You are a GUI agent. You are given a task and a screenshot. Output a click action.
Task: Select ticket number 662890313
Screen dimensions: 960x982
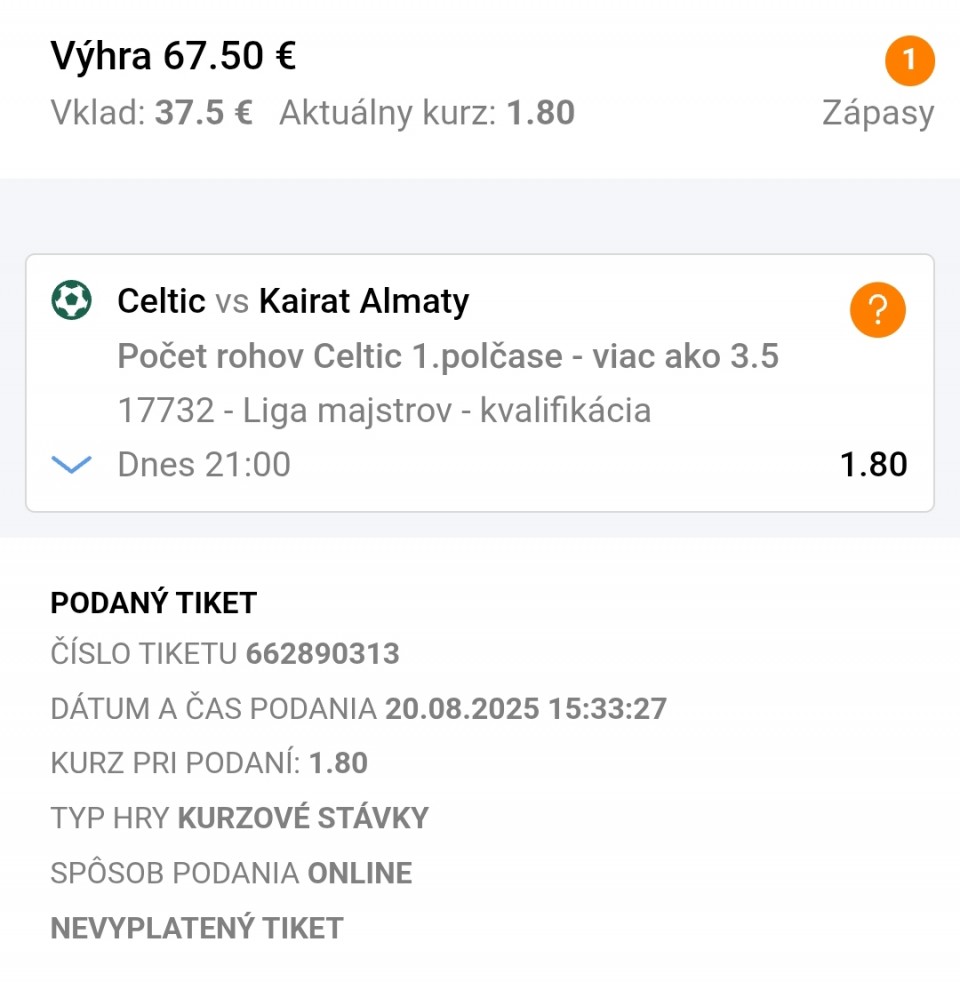click(x=323, y=654)
